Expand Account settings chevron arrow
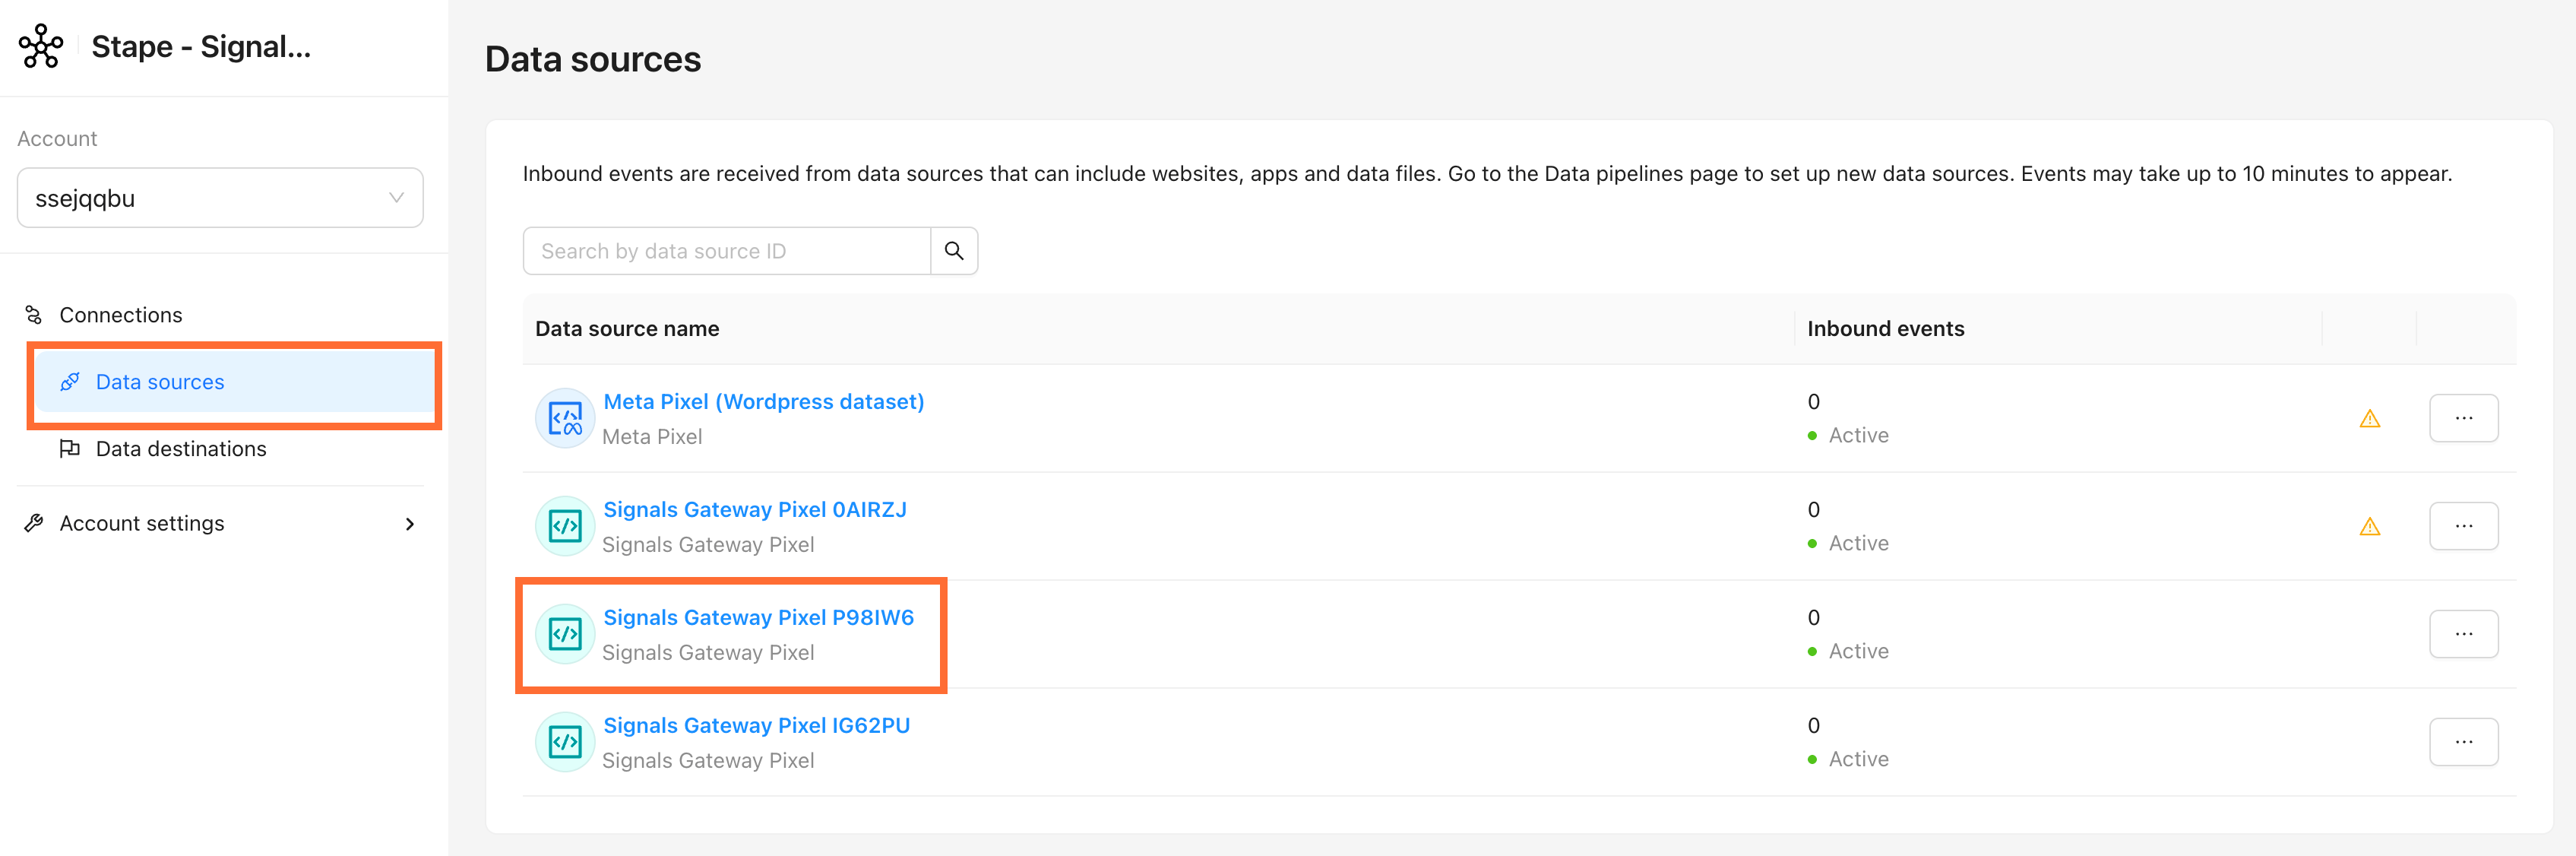This screenshot has width=2576, height=856. click(x=409, y=524)
